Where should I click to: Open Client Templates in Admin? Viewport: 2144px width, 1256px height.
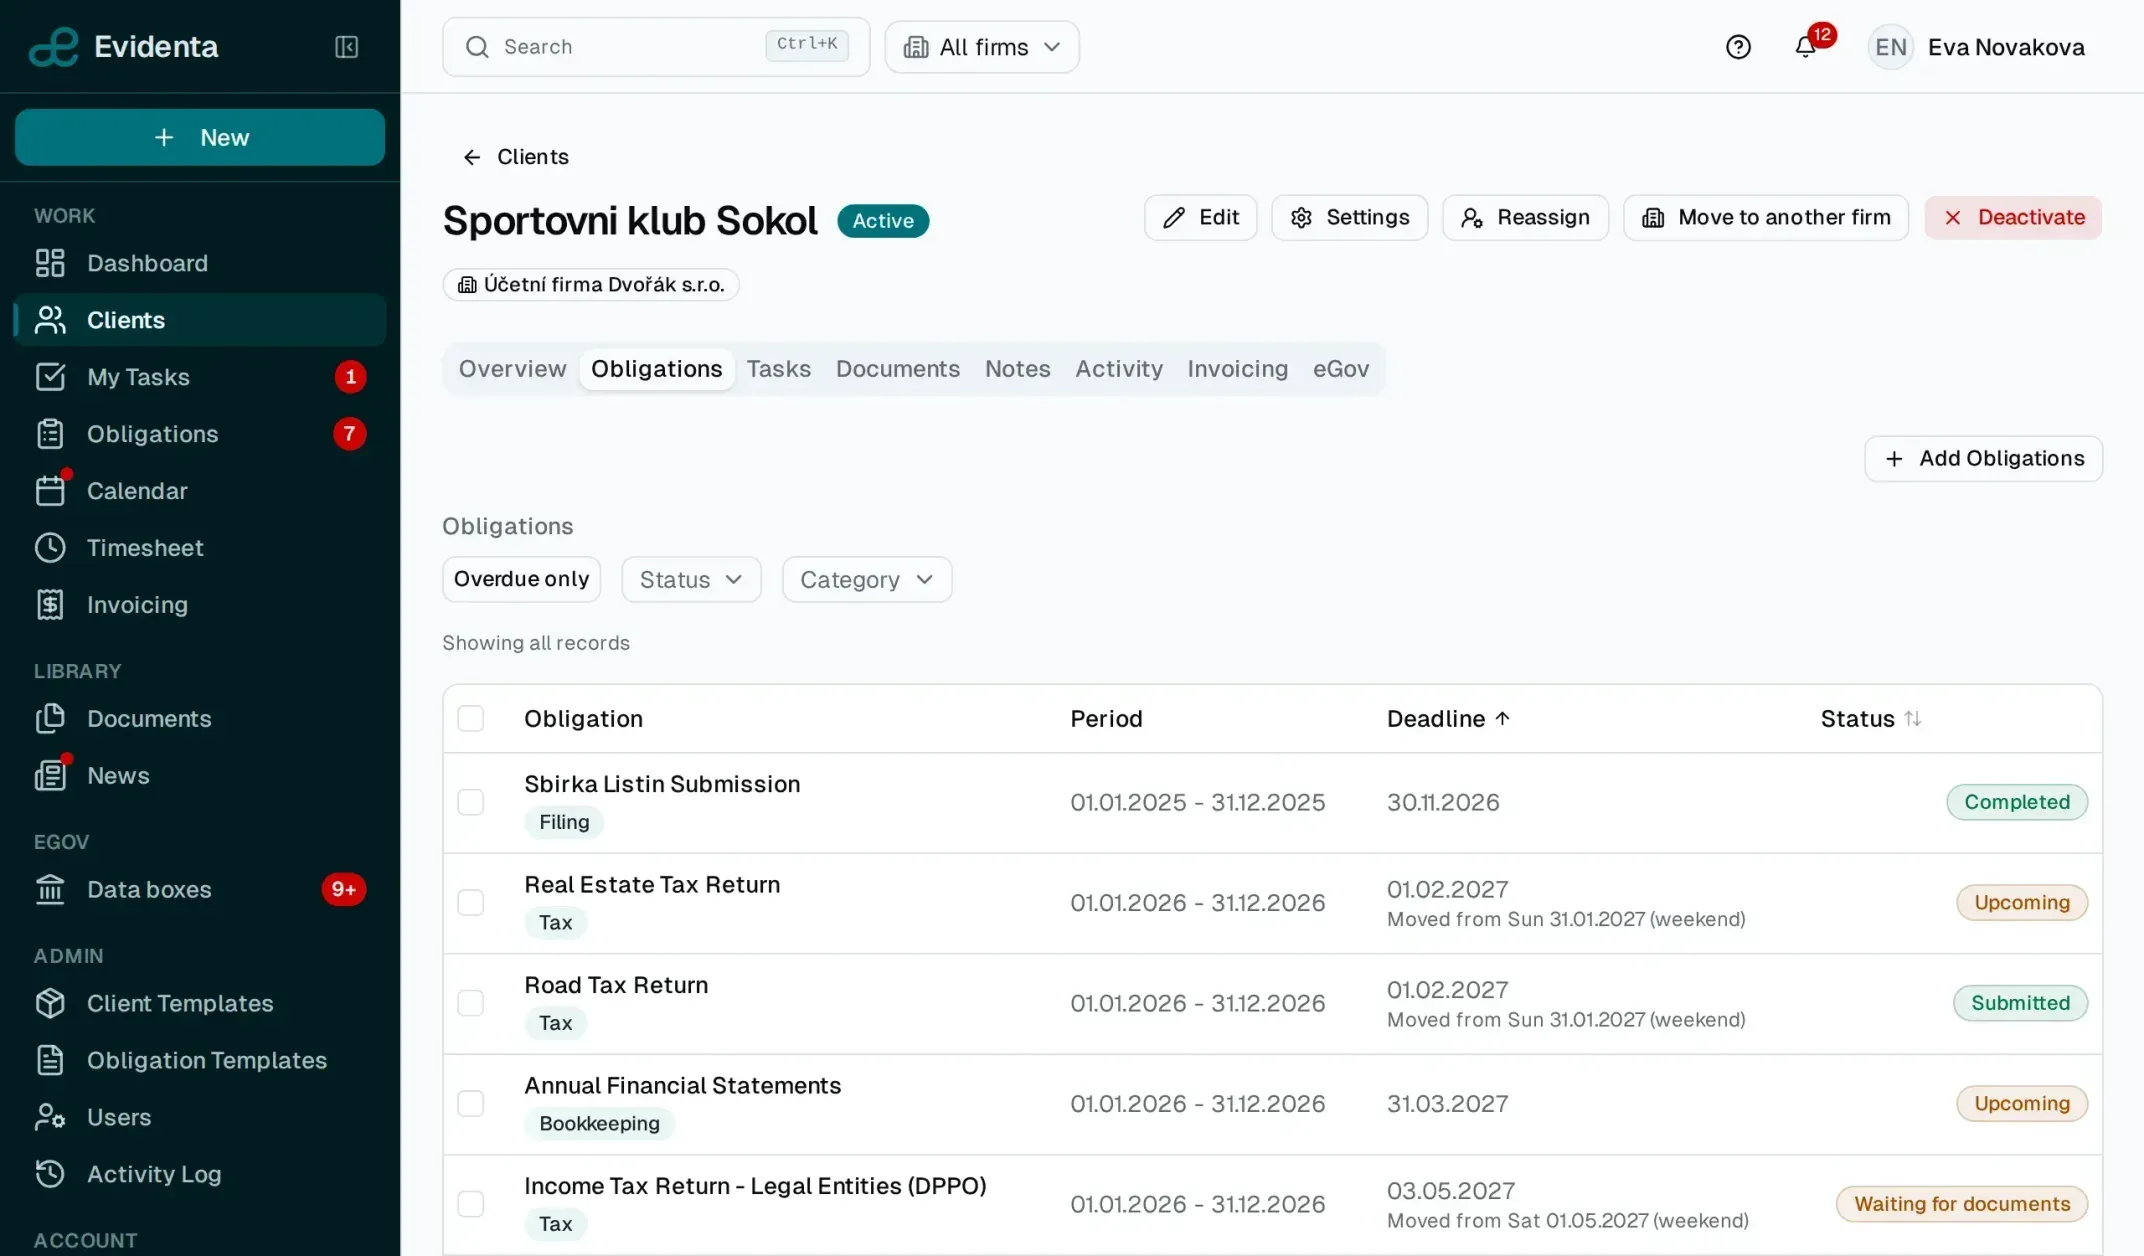click(200, 1004)
